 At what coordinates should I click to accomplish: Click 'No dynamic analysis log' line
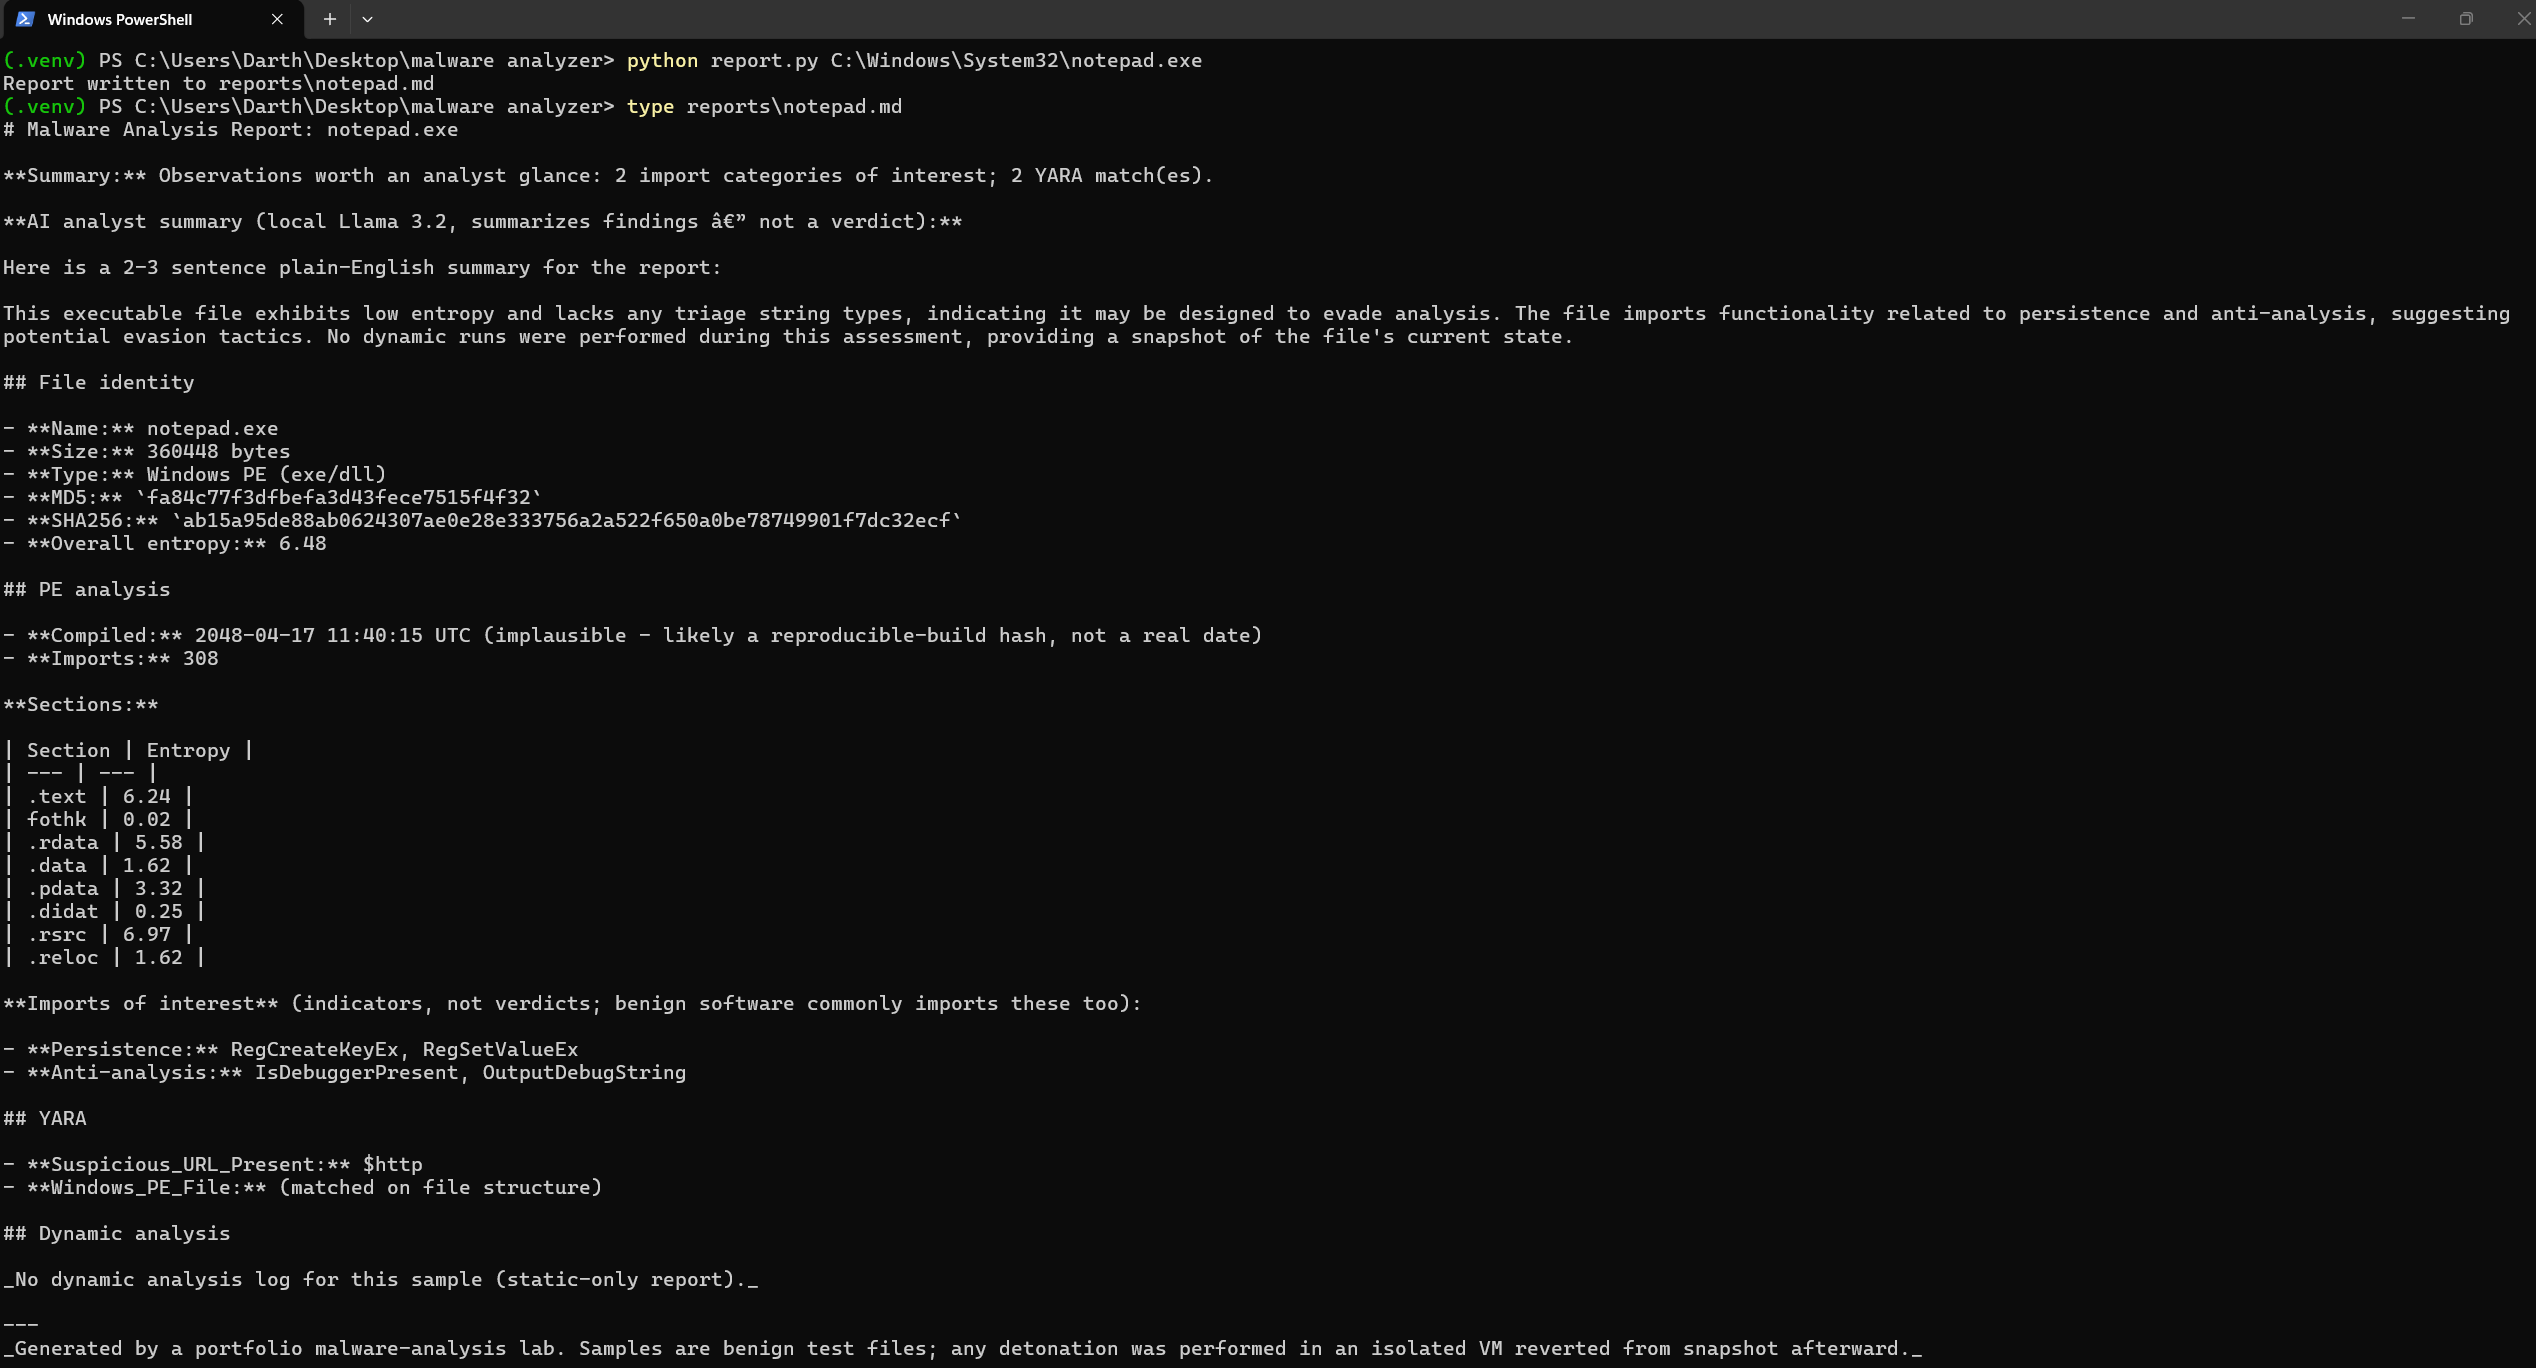[381, 1280]
